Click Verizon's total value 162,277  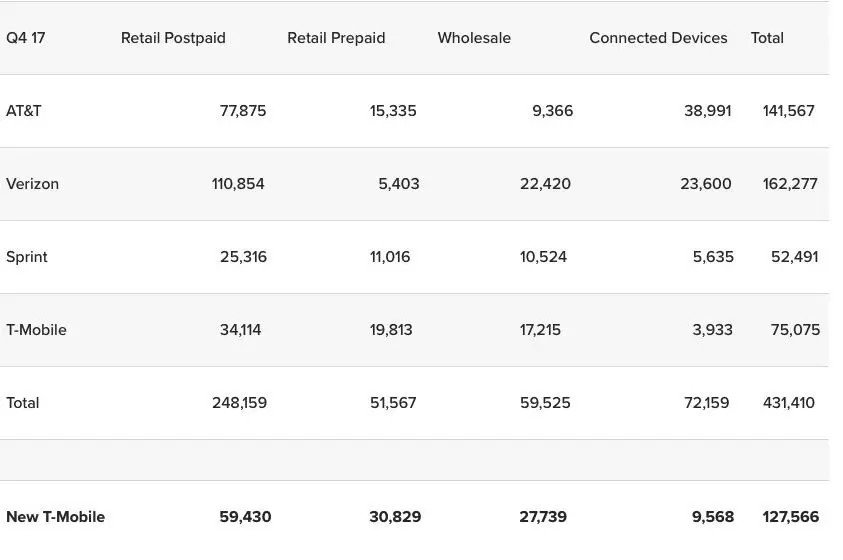790,184
